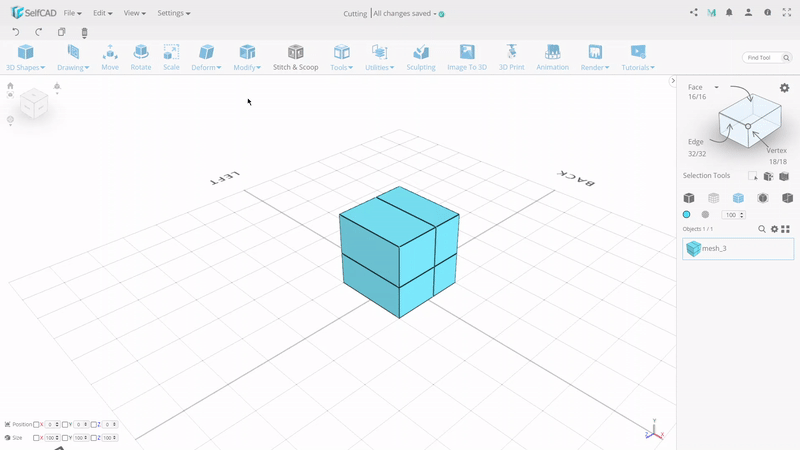
Task: Open the Tutorials toolbar item
Action: (x=638, y=57)
